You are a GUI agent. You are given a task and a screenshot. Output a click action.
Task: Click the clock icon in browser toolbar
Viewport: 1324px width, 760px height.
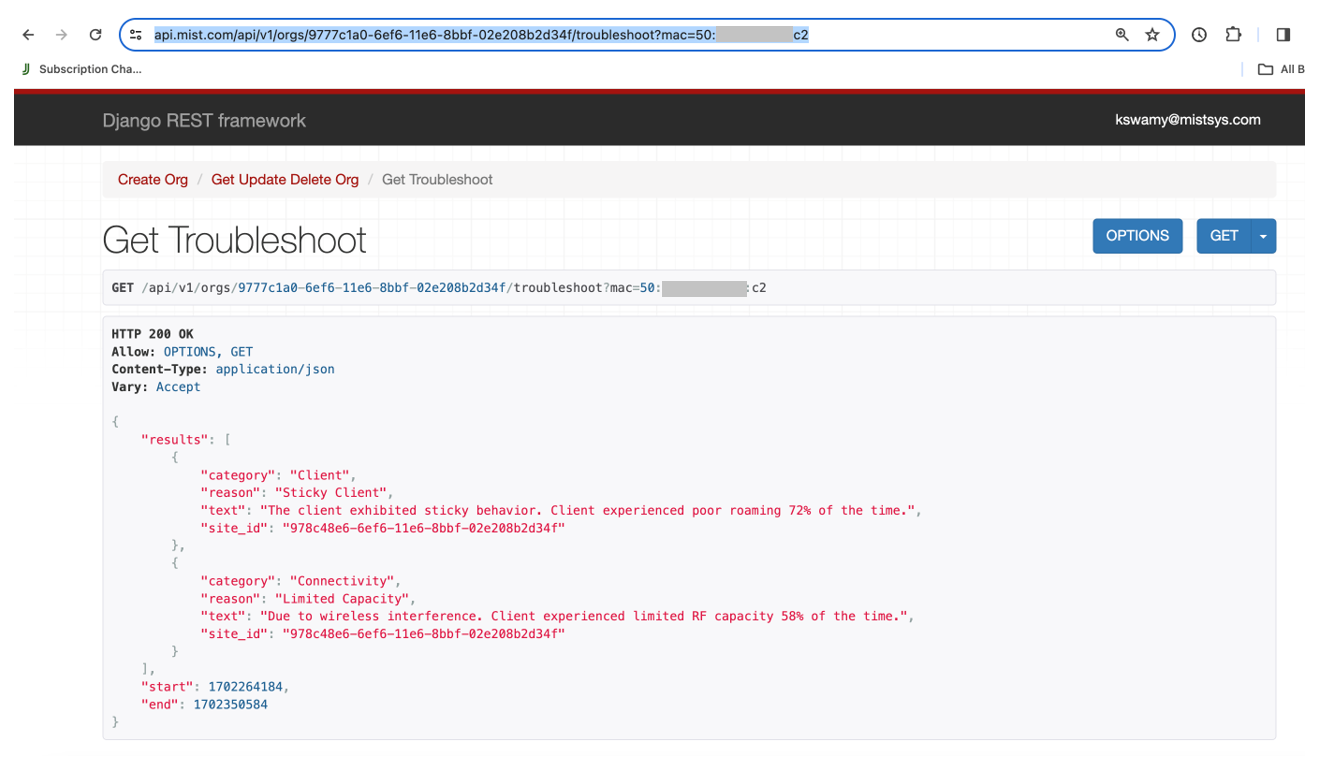pyautogui.click(x=1199, y=35)
